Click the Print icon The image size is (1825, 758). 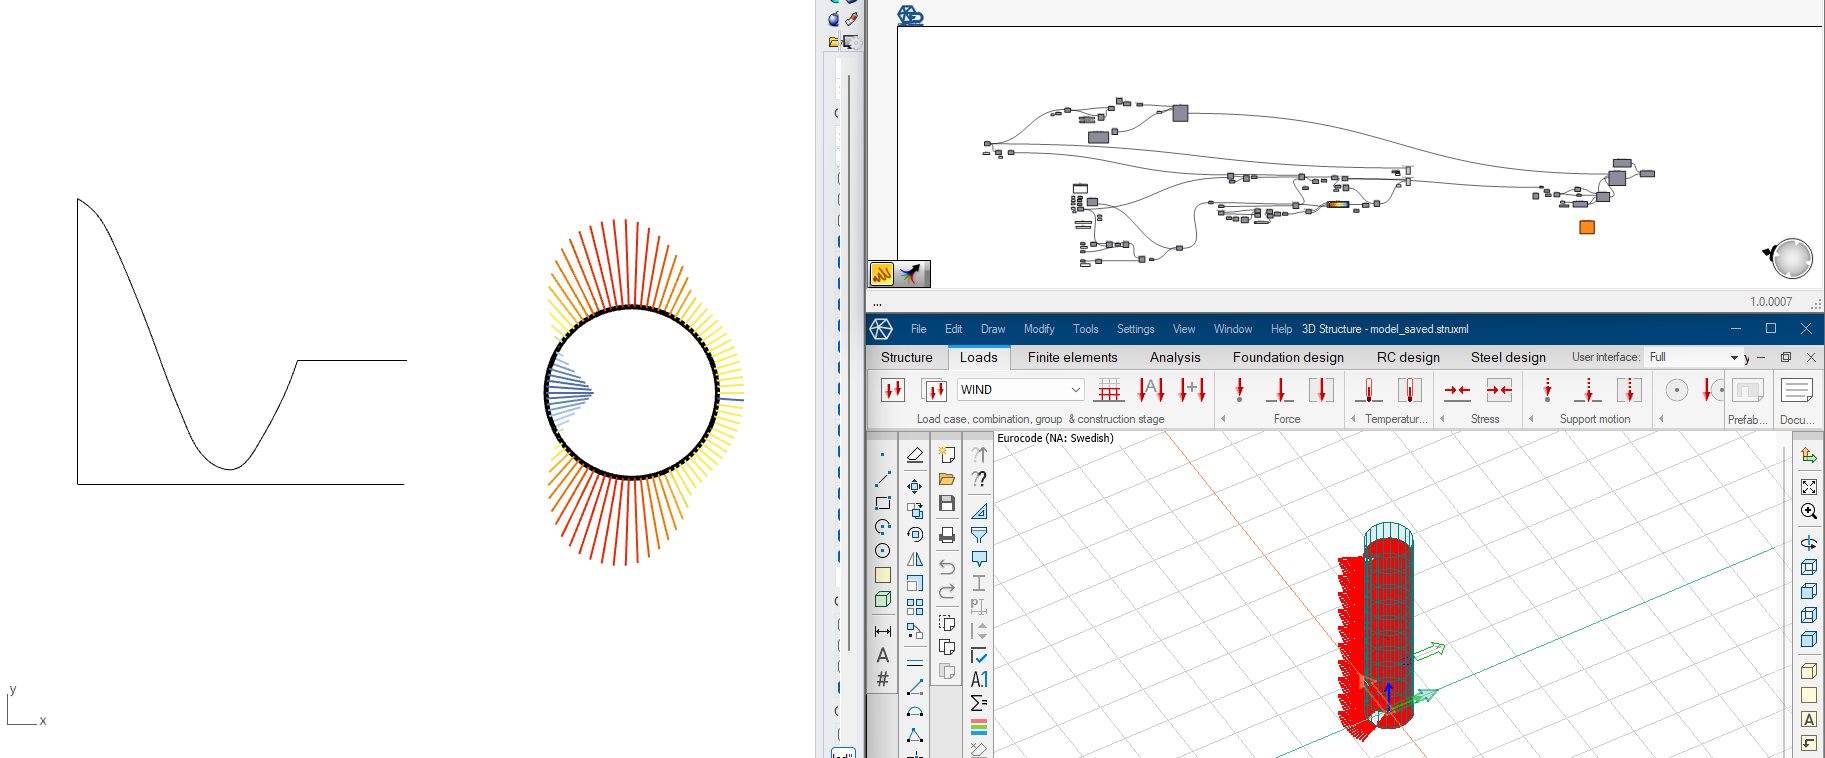coord(947,535)
